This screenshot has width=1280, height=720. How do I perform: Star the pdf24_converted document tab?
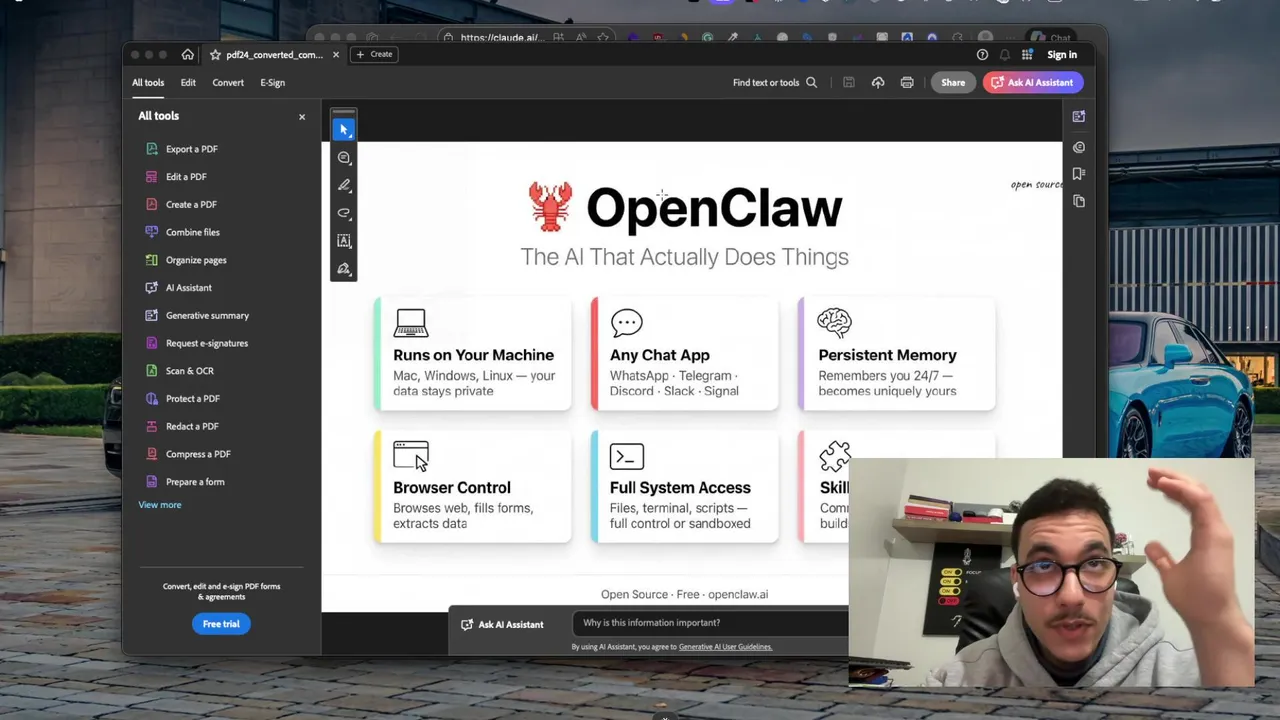pos(215,55)
